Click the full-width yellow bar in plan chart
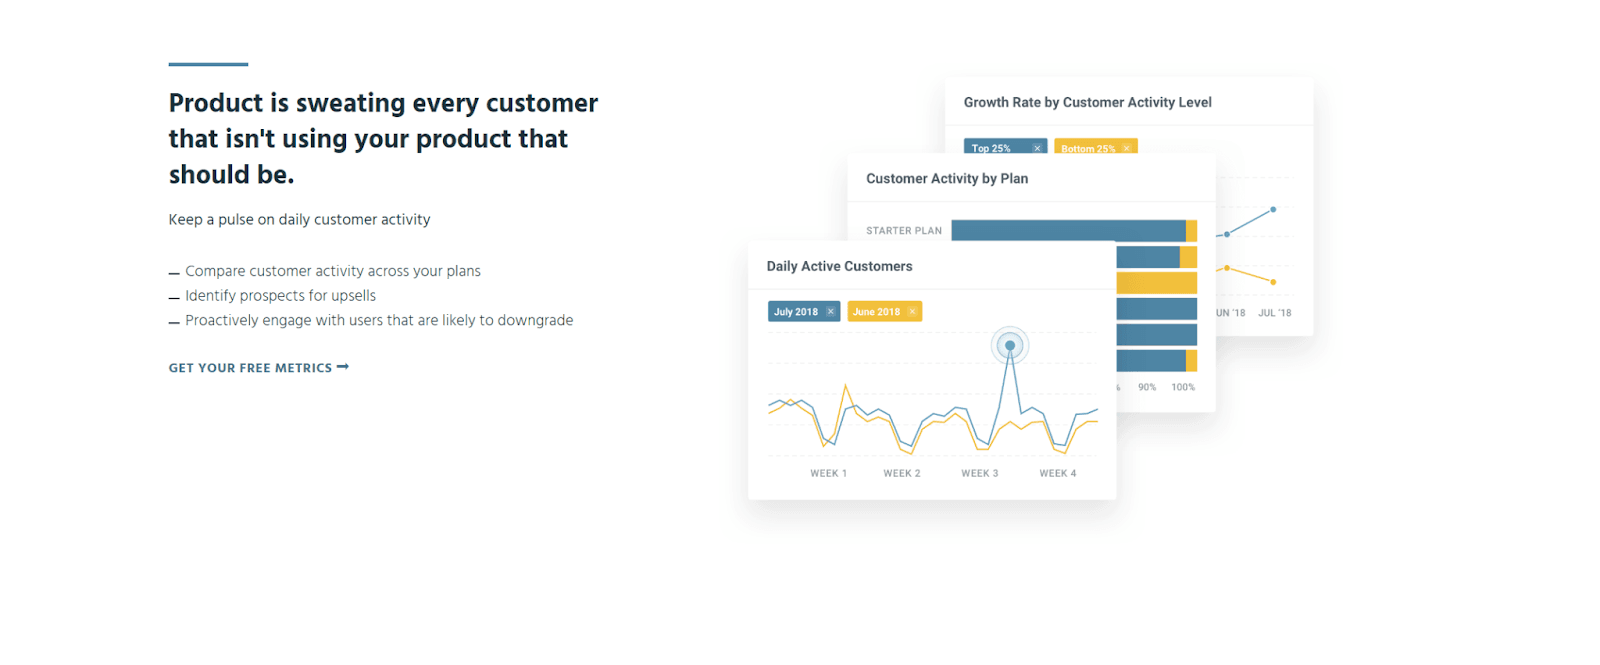The image size is (1600, 665). (x=1156, y=283)
